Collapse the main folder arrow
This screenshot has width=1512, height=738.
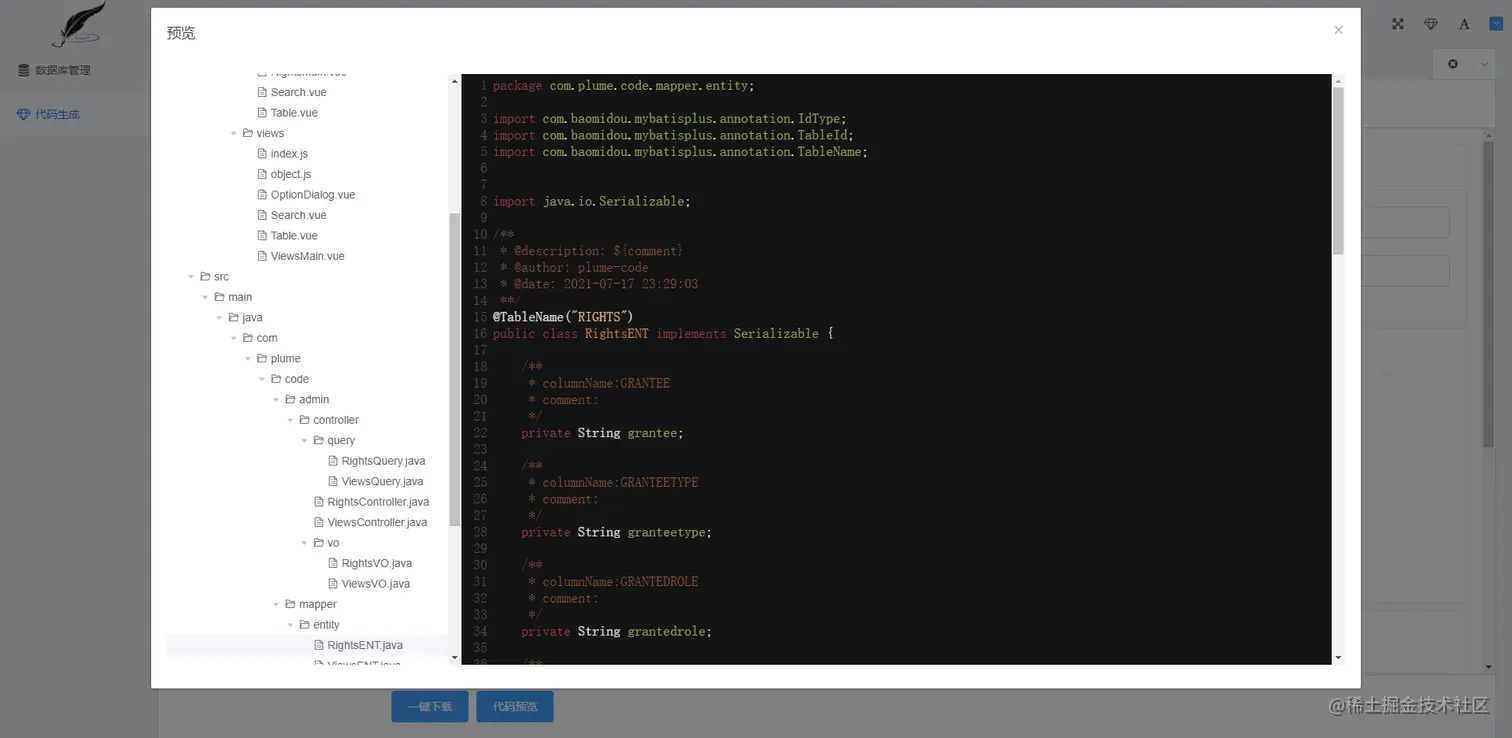click(x=206, y=297)
